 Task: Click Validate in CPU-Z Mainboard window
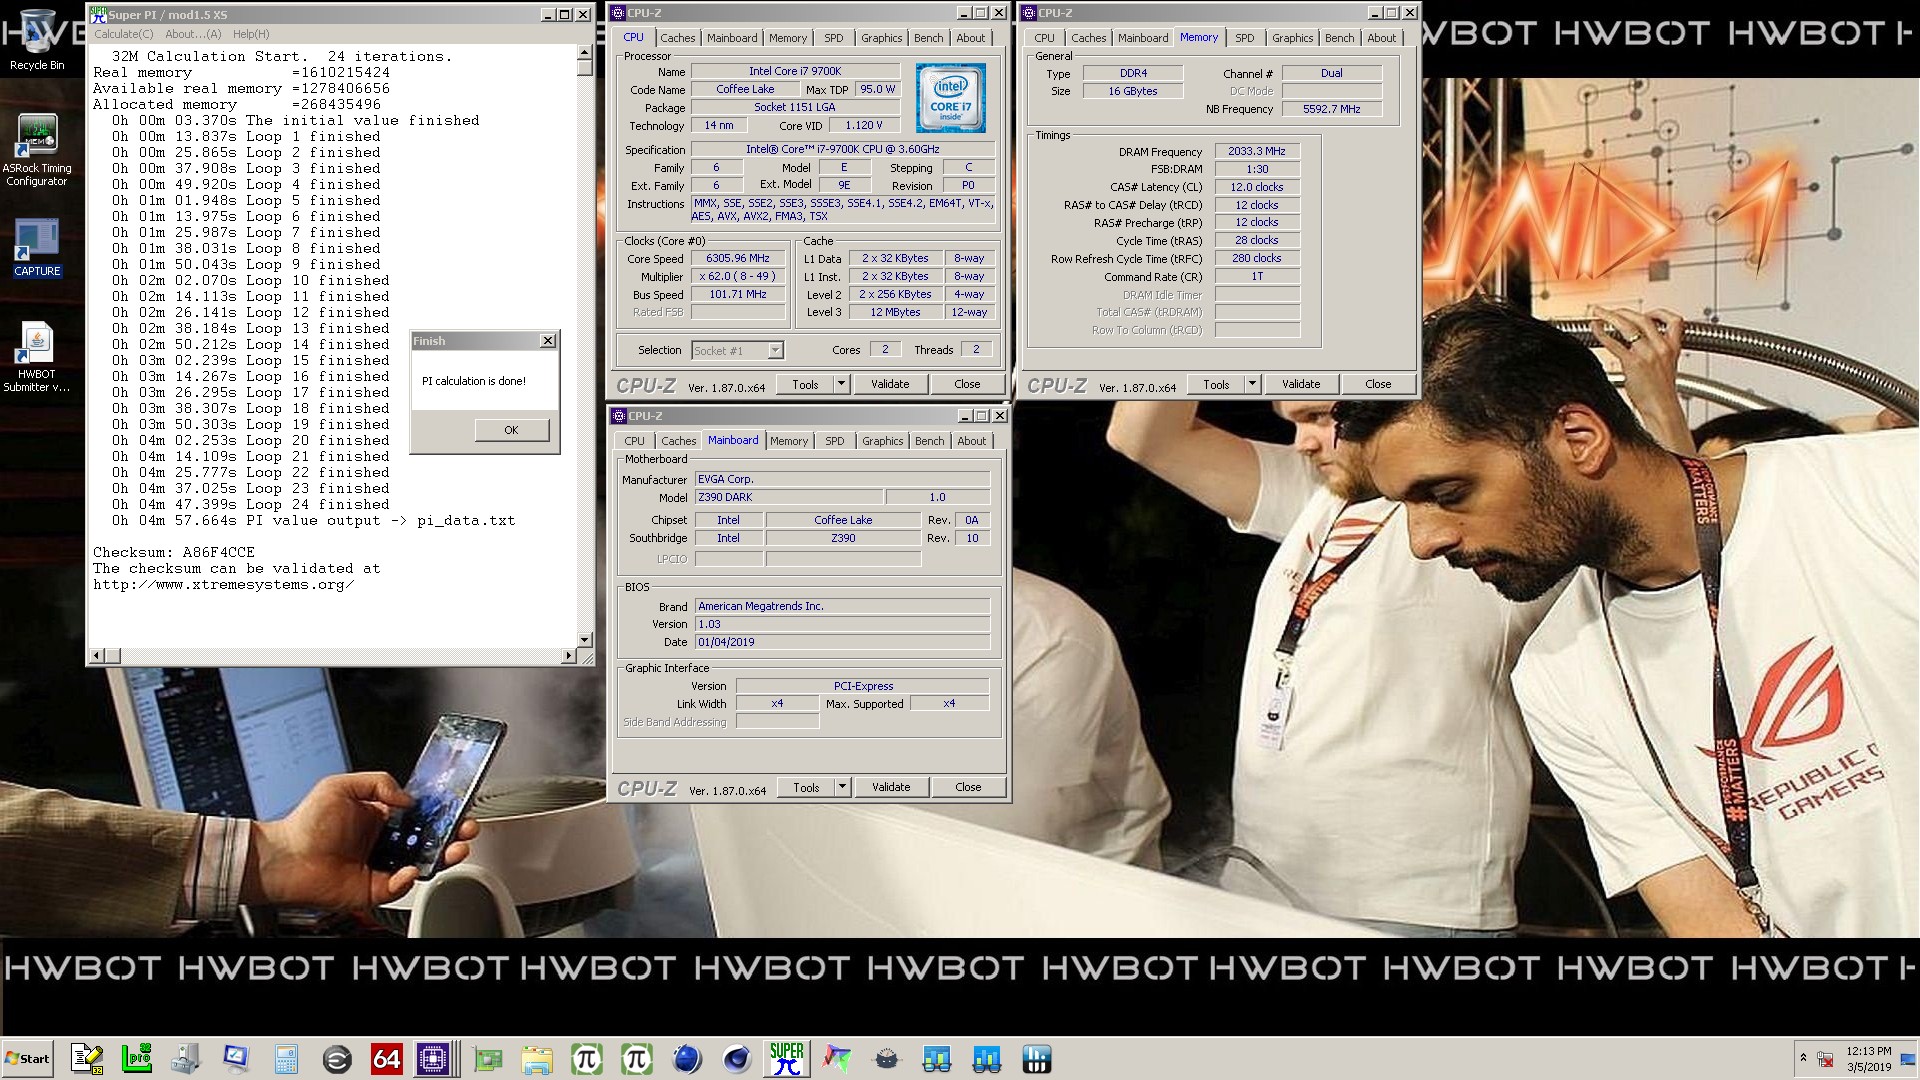(891, 787)
